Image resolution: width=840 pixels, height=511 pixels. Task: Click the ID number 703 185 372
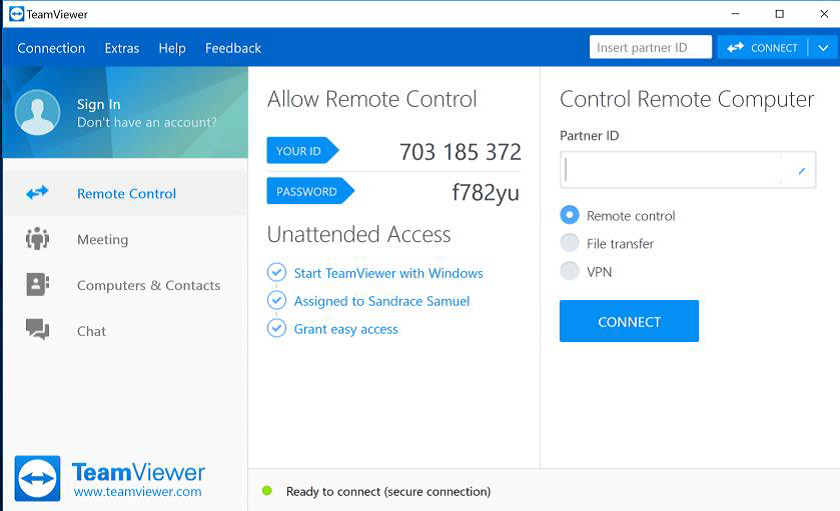pos(460,152)
